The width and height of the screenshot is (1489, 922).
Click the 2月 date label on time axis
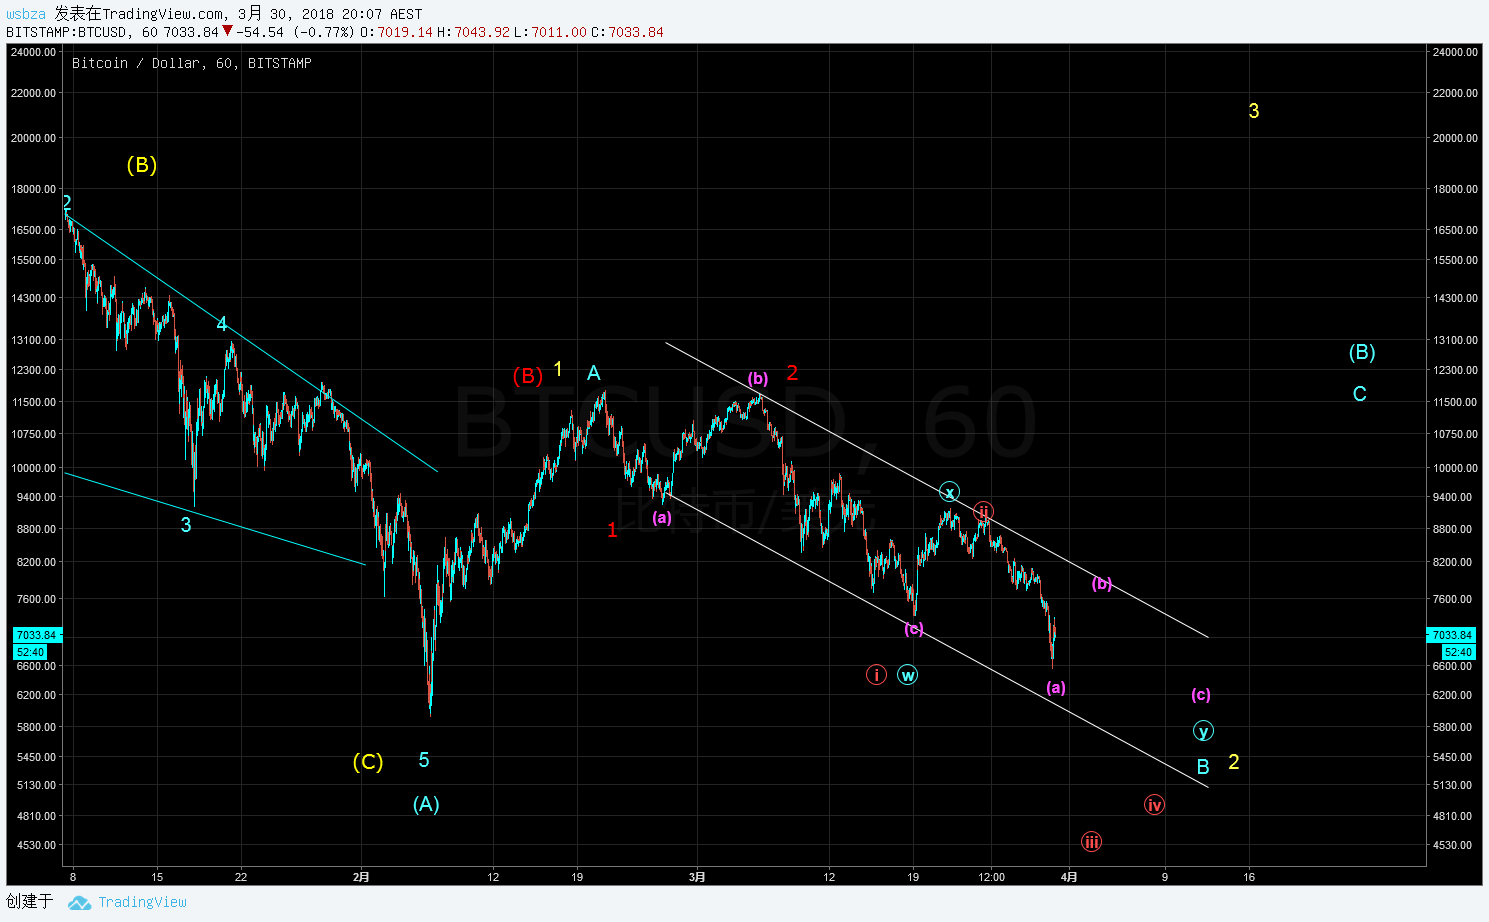click(x=361, y=877)
